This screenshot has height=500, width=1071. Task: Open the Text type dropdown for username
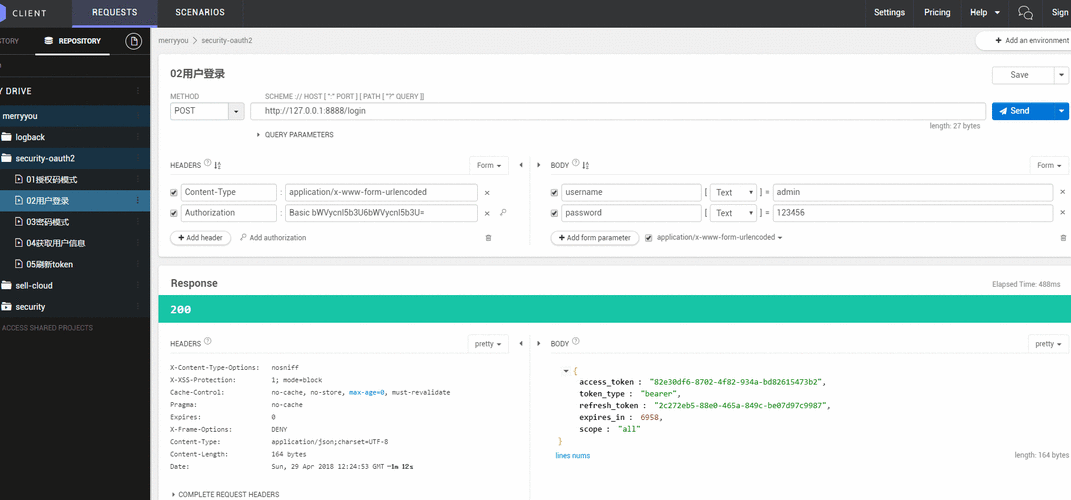734,192
